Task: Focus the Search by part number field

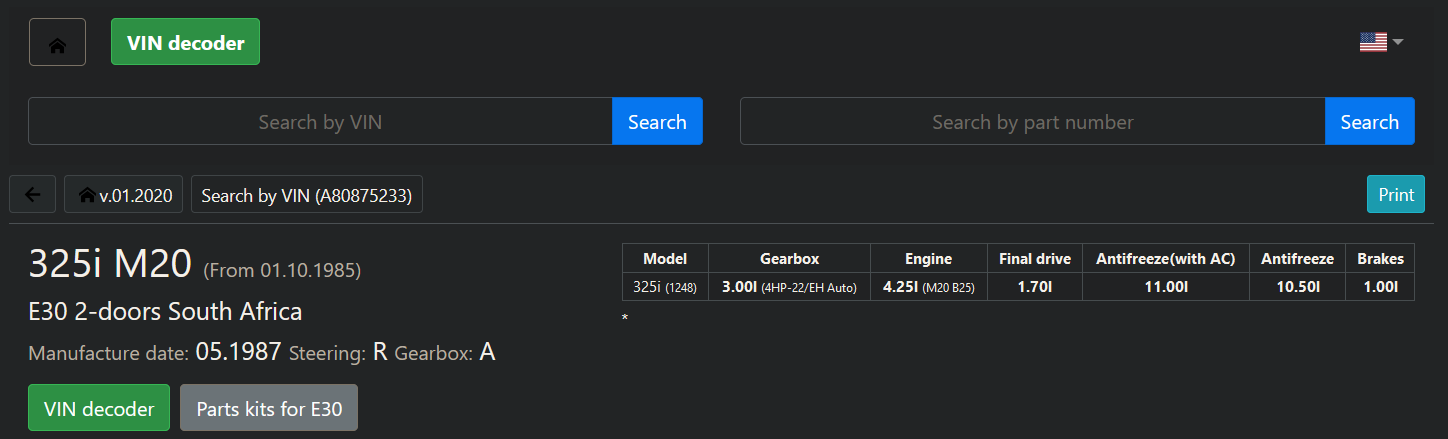Action: pos(1032,122)
